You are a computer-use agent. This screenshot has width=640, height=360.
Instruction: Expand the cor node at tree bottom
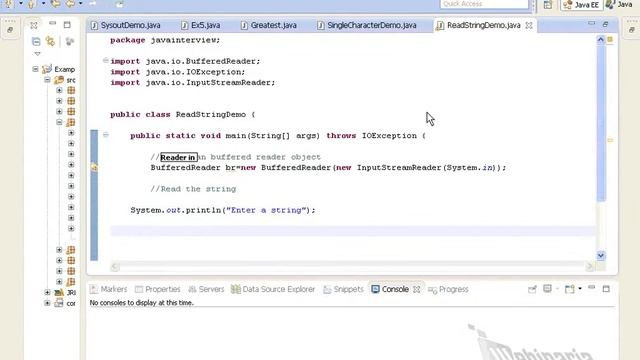47,303
